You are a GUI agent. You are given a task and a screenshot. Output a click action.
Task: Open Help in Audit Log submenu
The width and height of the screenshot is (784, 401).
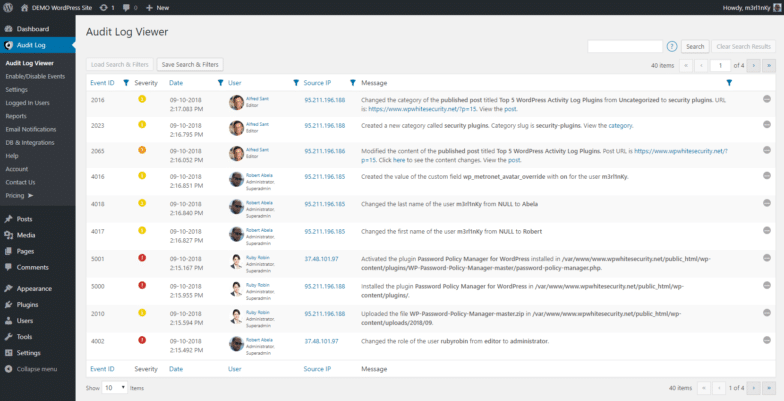(12, 156)
